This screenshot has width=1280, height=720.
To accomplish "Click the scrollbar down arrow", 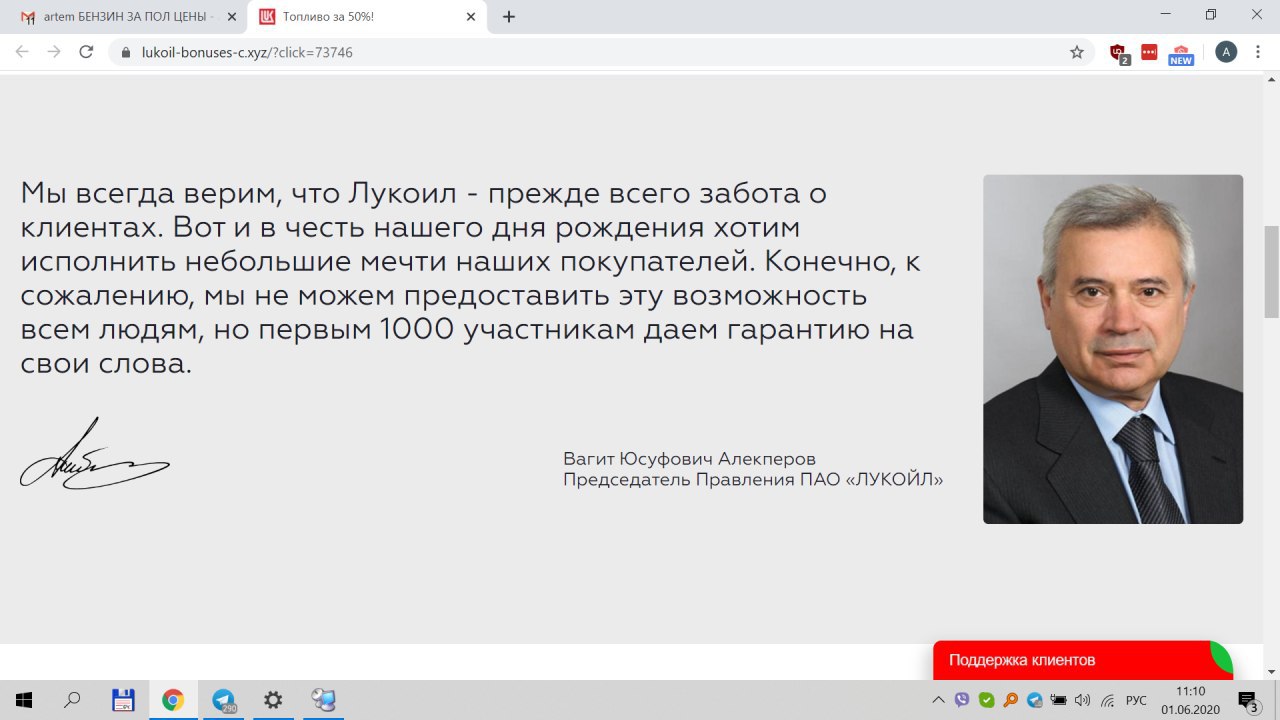I will (x=1271, y=671).
